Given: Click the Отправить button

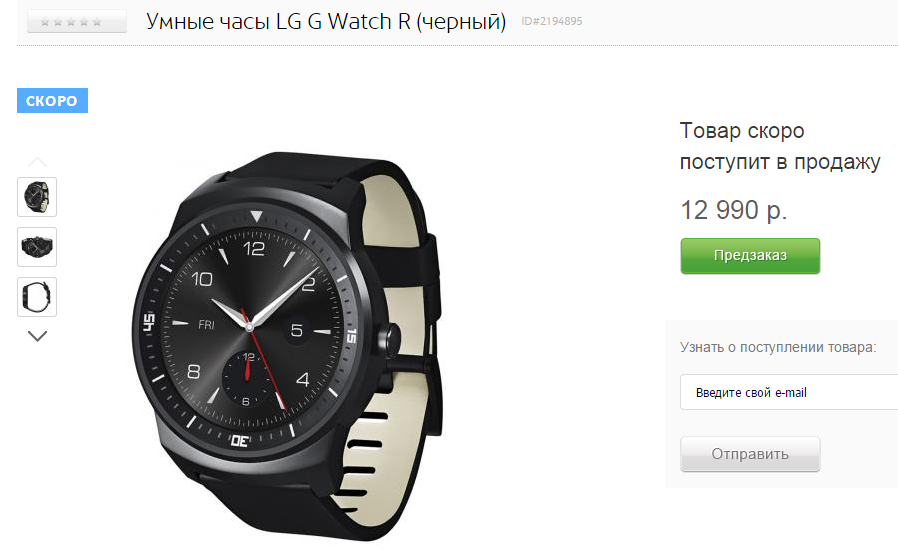Looking at the screenshot, I should coord(750,454).
